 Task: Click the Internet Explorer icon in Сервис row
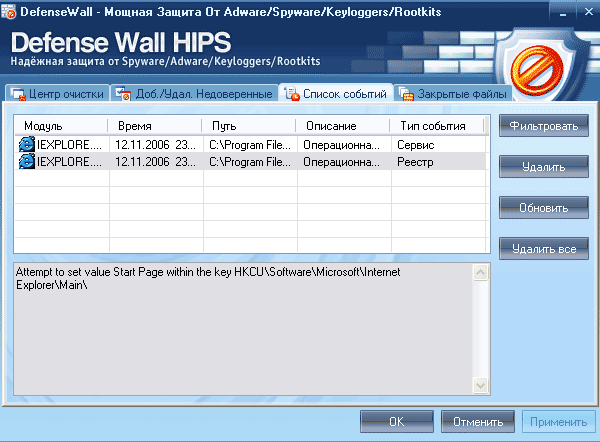point(26,144)
